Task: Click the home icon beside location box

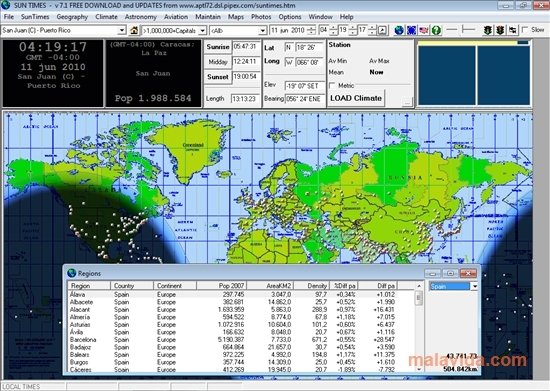Action: (x=134, y=31)
